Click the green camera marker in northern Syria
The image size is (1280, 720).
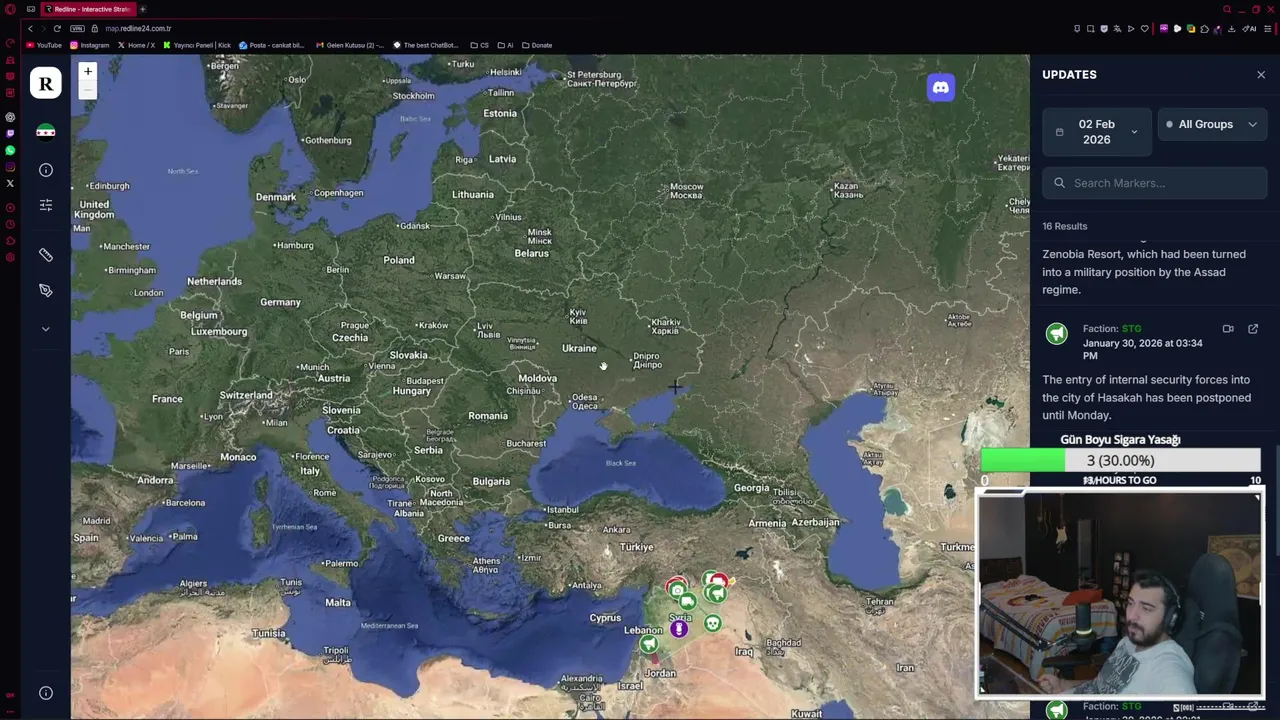(x=677, y=591)
